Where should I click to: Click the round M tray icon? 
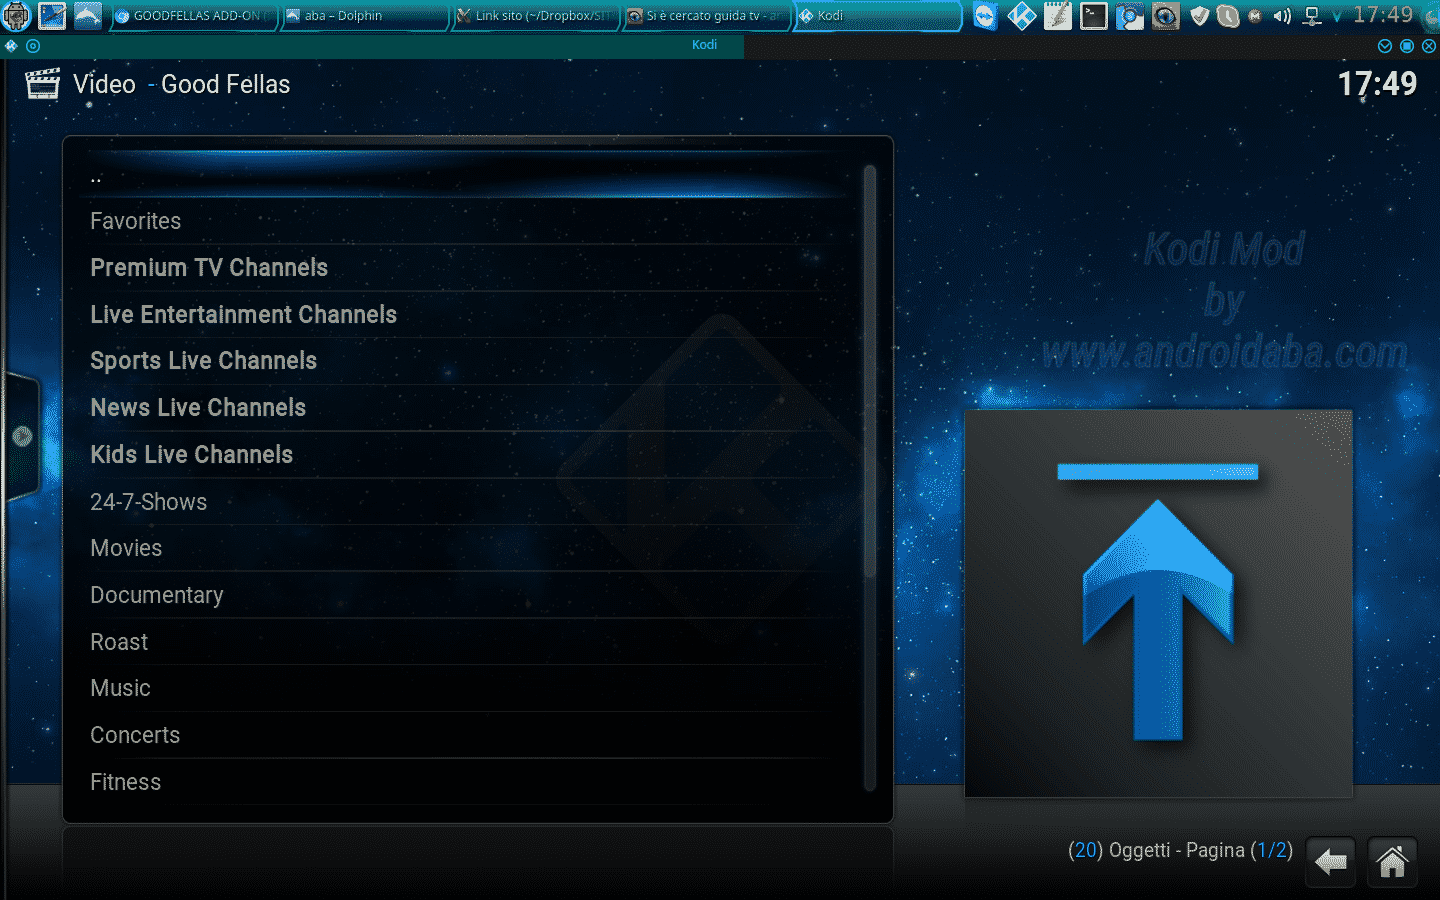click(1255, 16)
